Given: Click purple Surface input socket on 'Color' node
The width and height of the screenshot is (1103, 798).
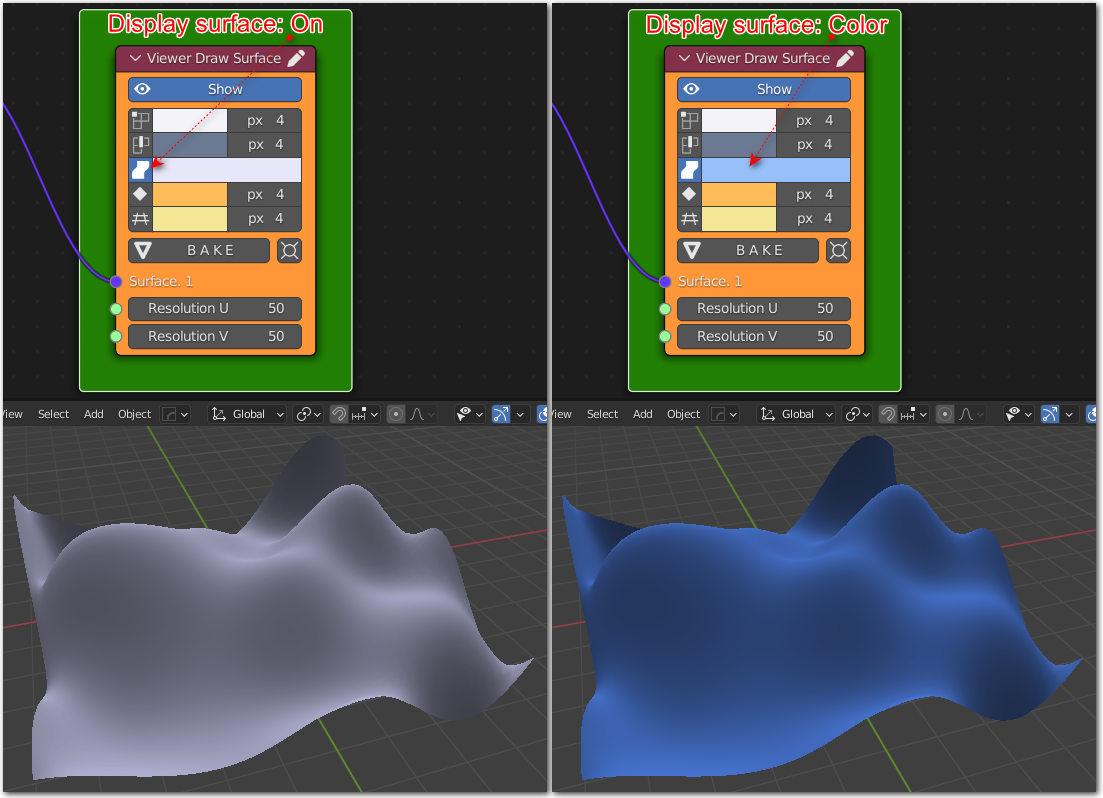Looking at the screenshot, I should [665, 281].
